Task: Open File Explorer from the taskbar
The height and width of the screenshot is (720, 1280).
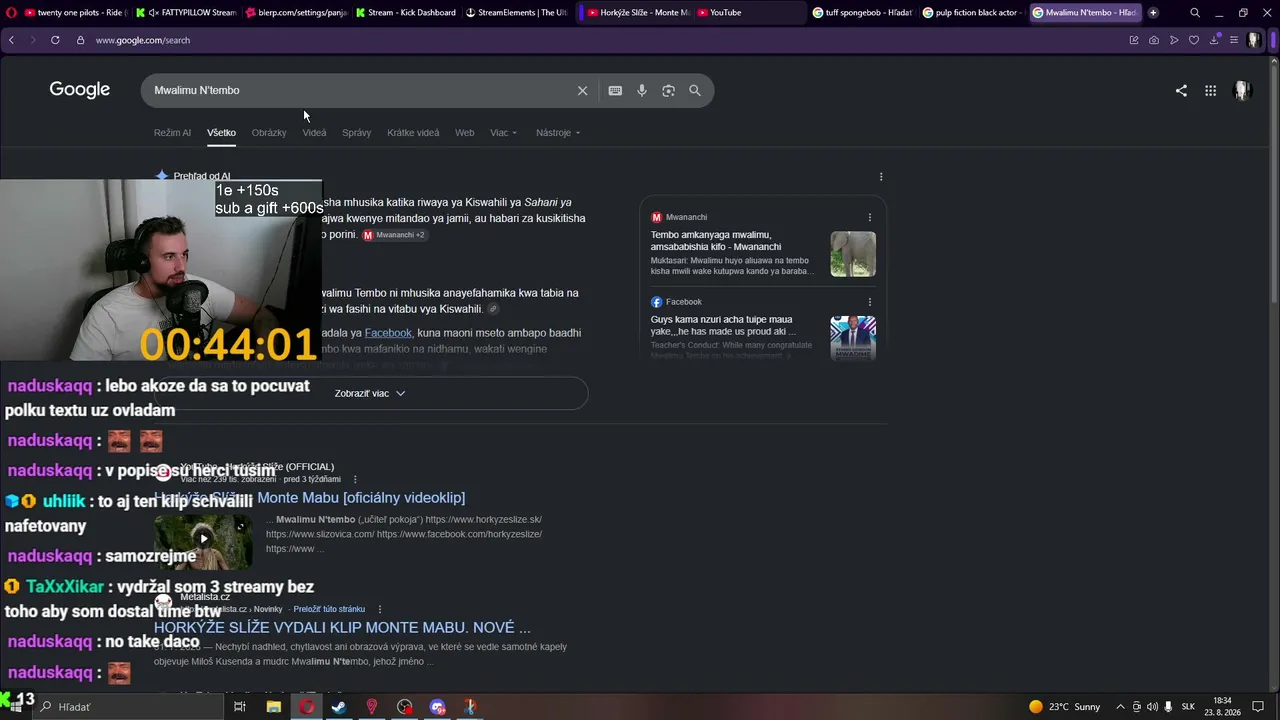Action: coord(273,707)
